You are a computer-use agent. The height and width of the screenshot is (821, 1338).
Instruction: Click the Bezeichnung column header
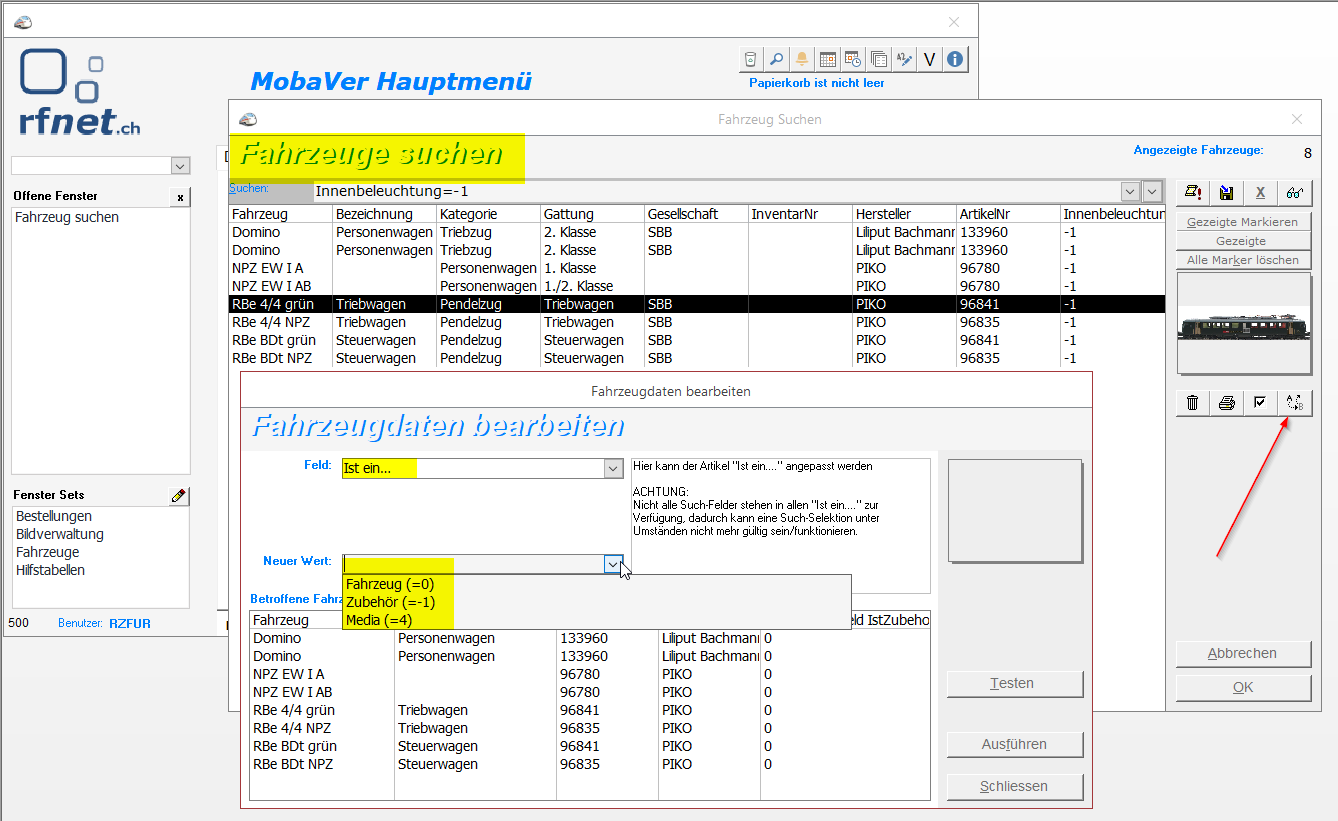pos(384,214)
